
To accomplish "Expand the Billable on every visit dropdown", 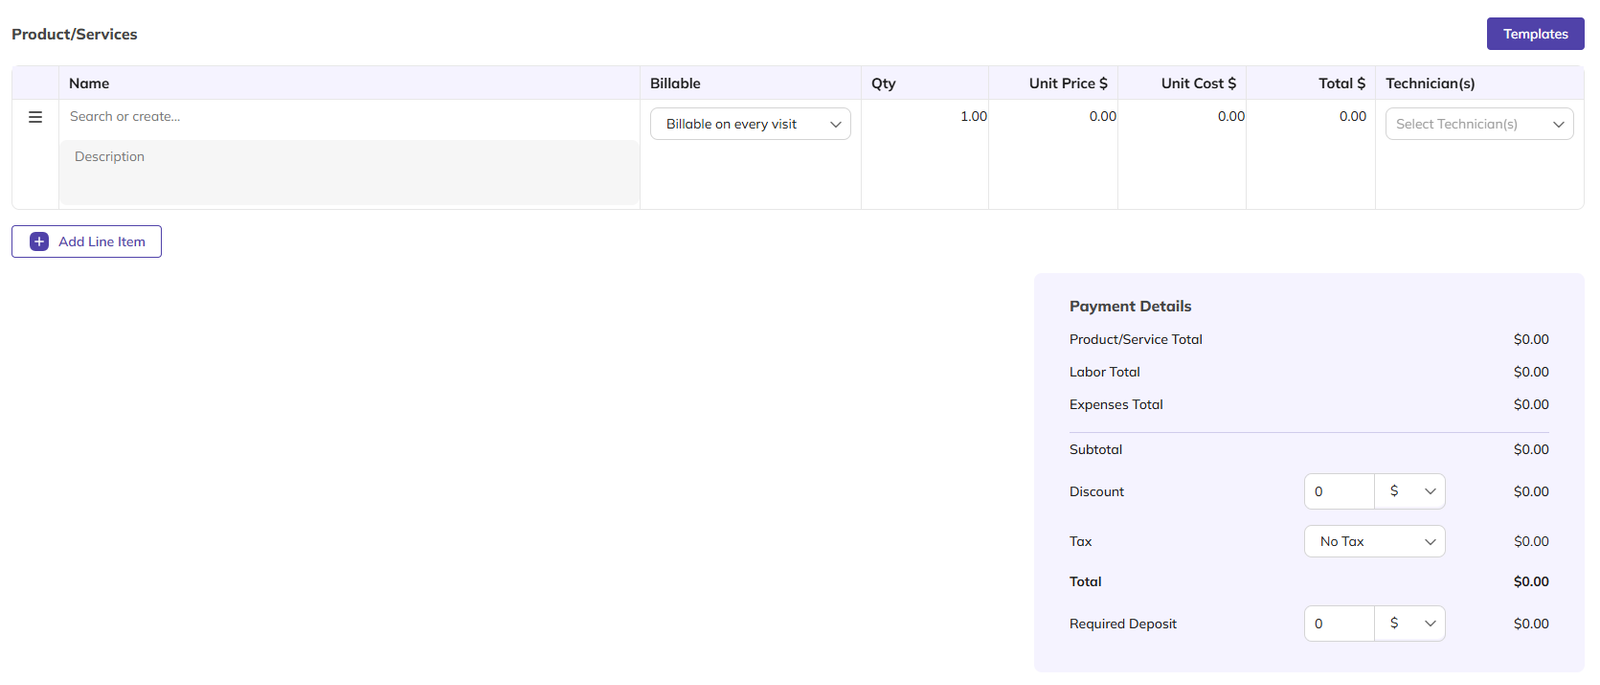I will 750,124.
